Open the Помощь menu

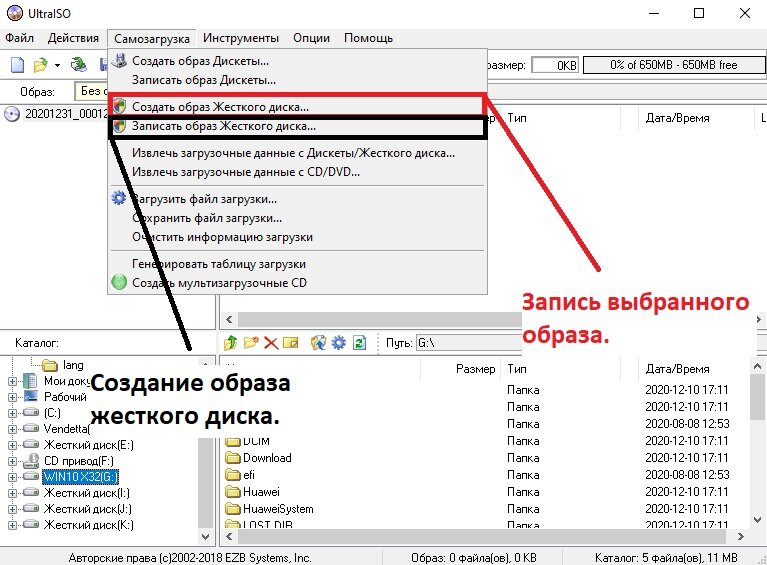point(368,38)
